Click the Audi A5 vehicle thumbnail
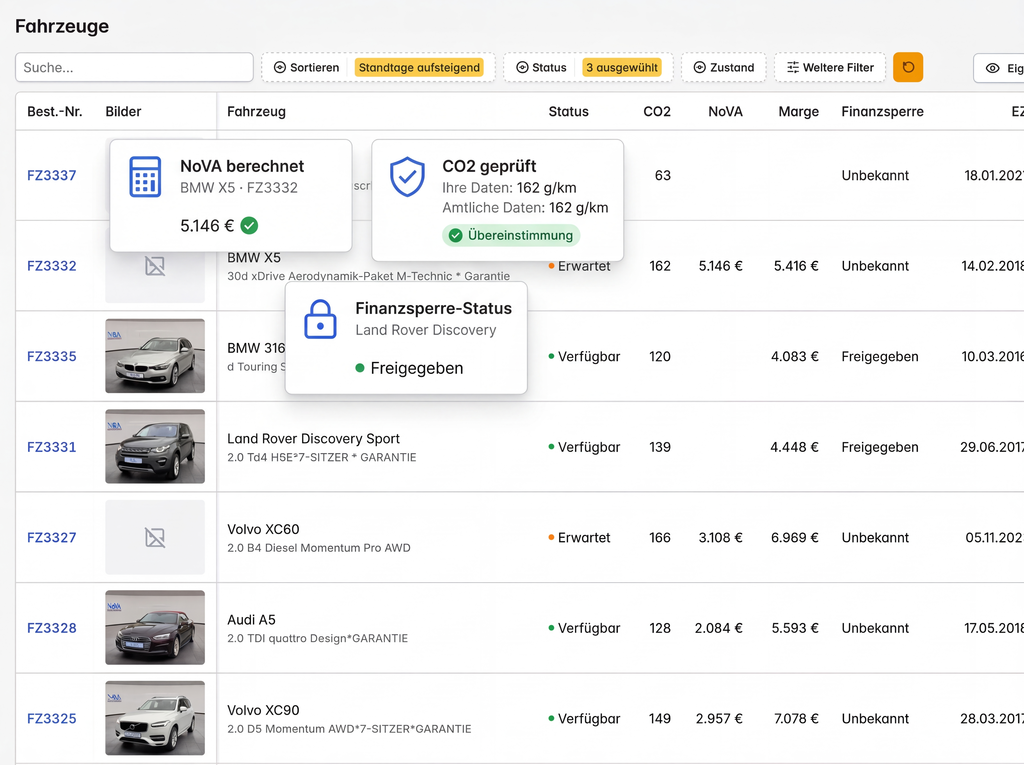The height and width of the screenshot is (765, 1024). (x=155, y=628)
